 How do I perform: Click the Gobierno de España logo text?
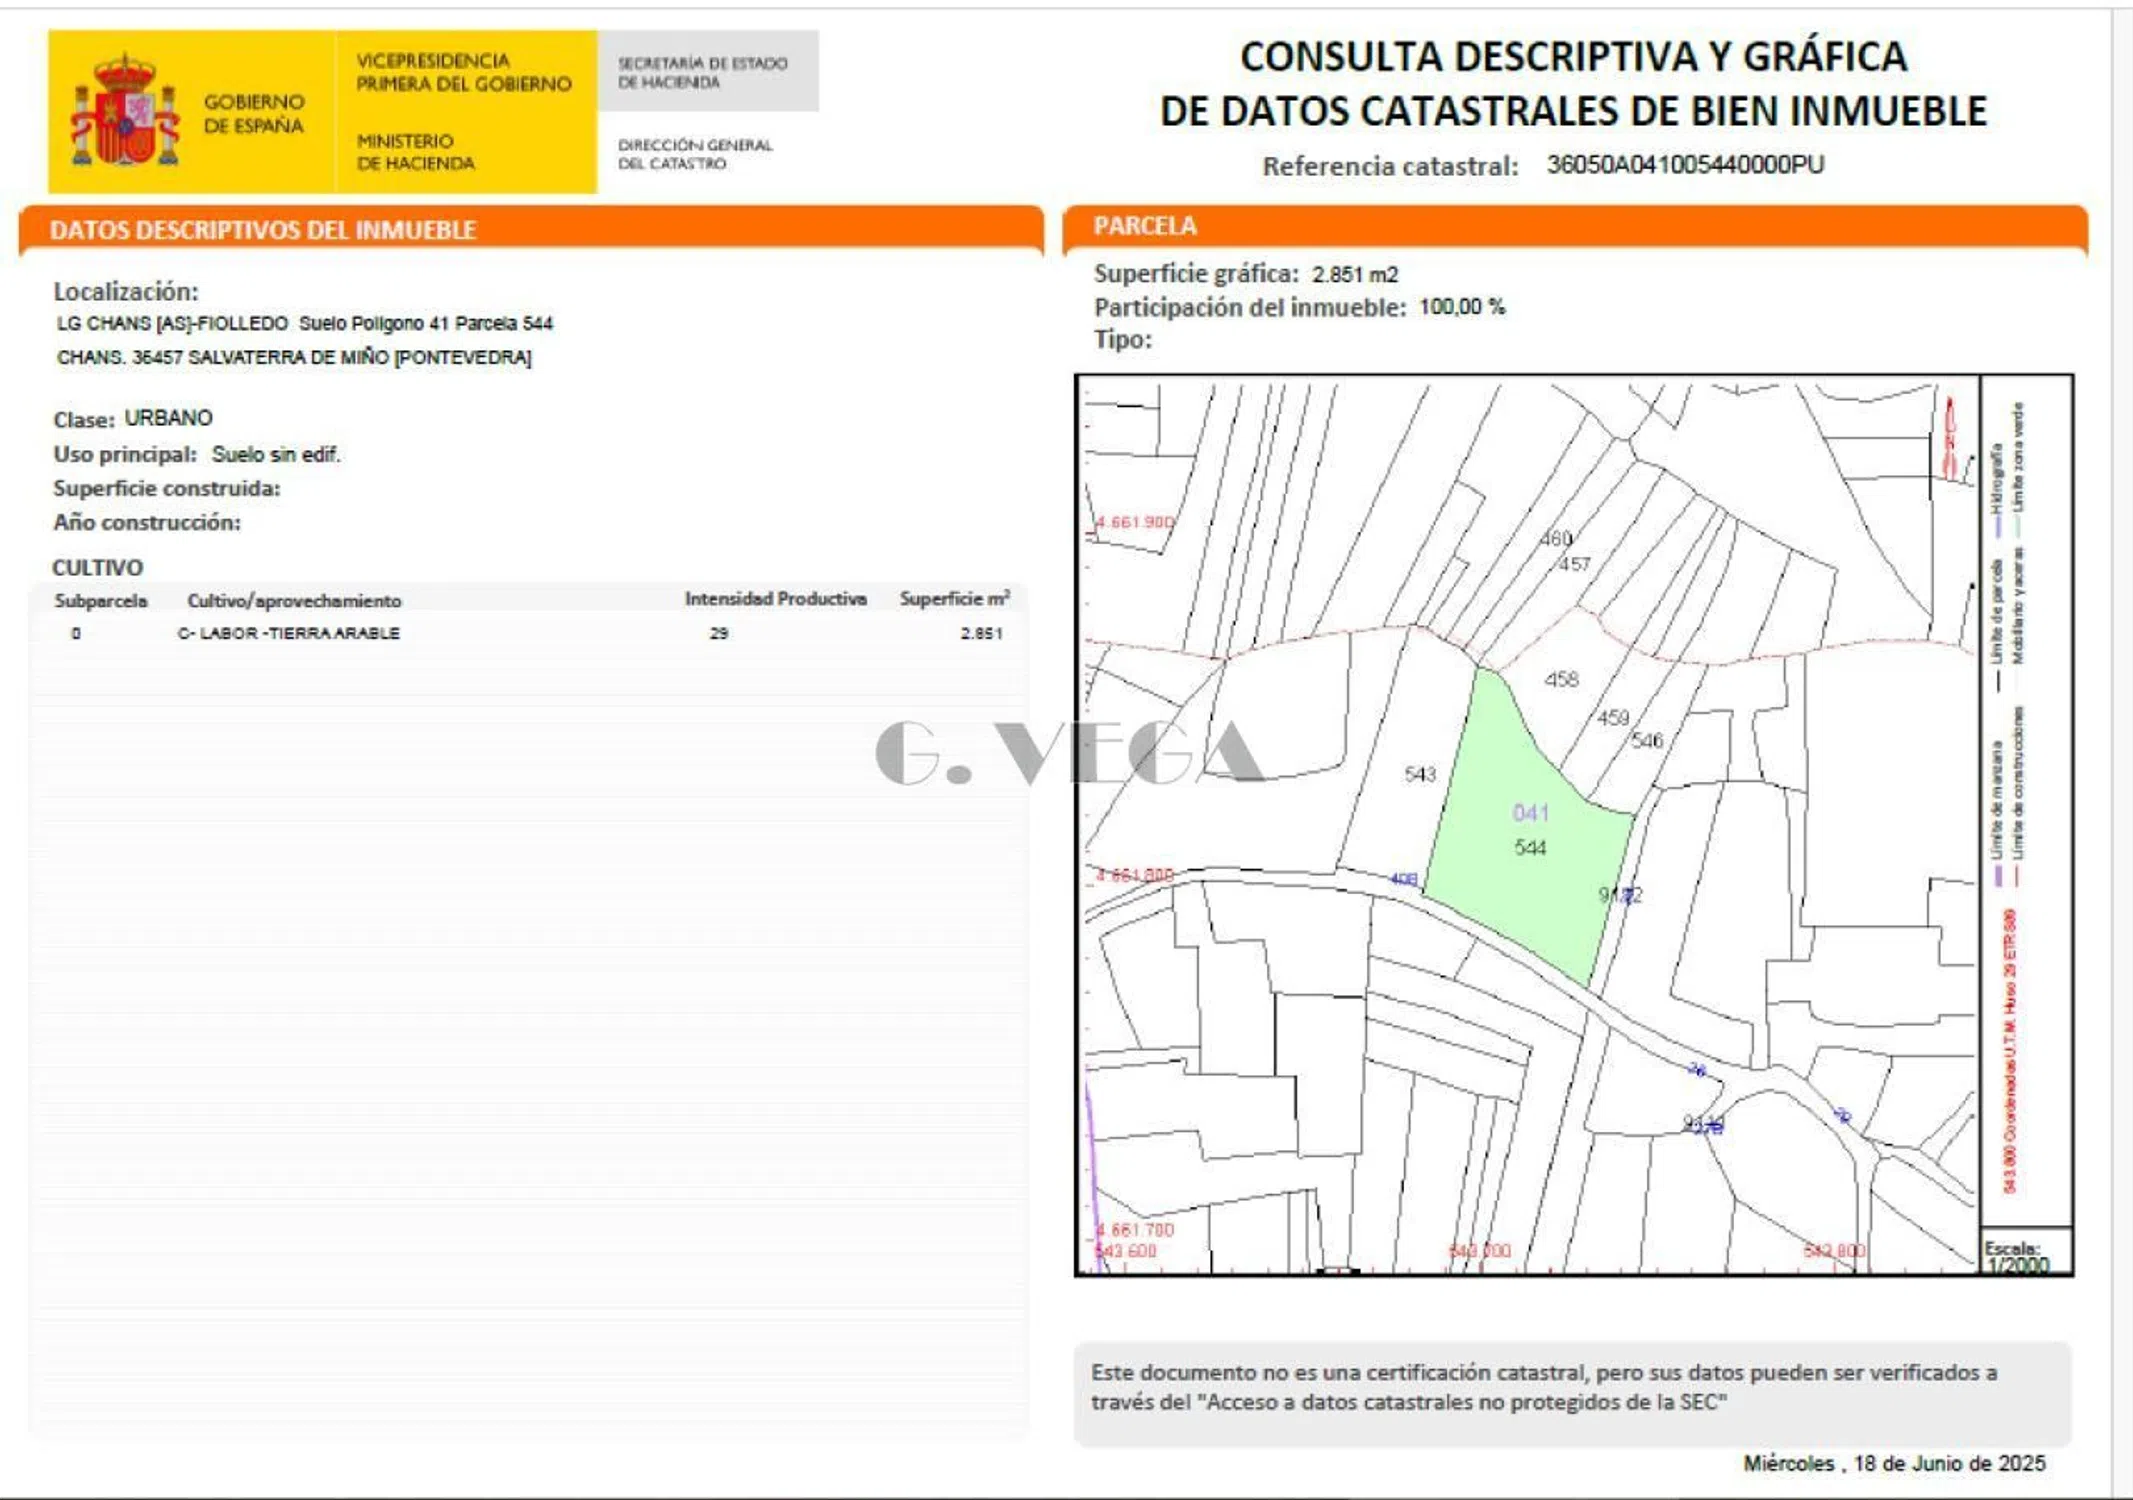click(x=253, y=113)
